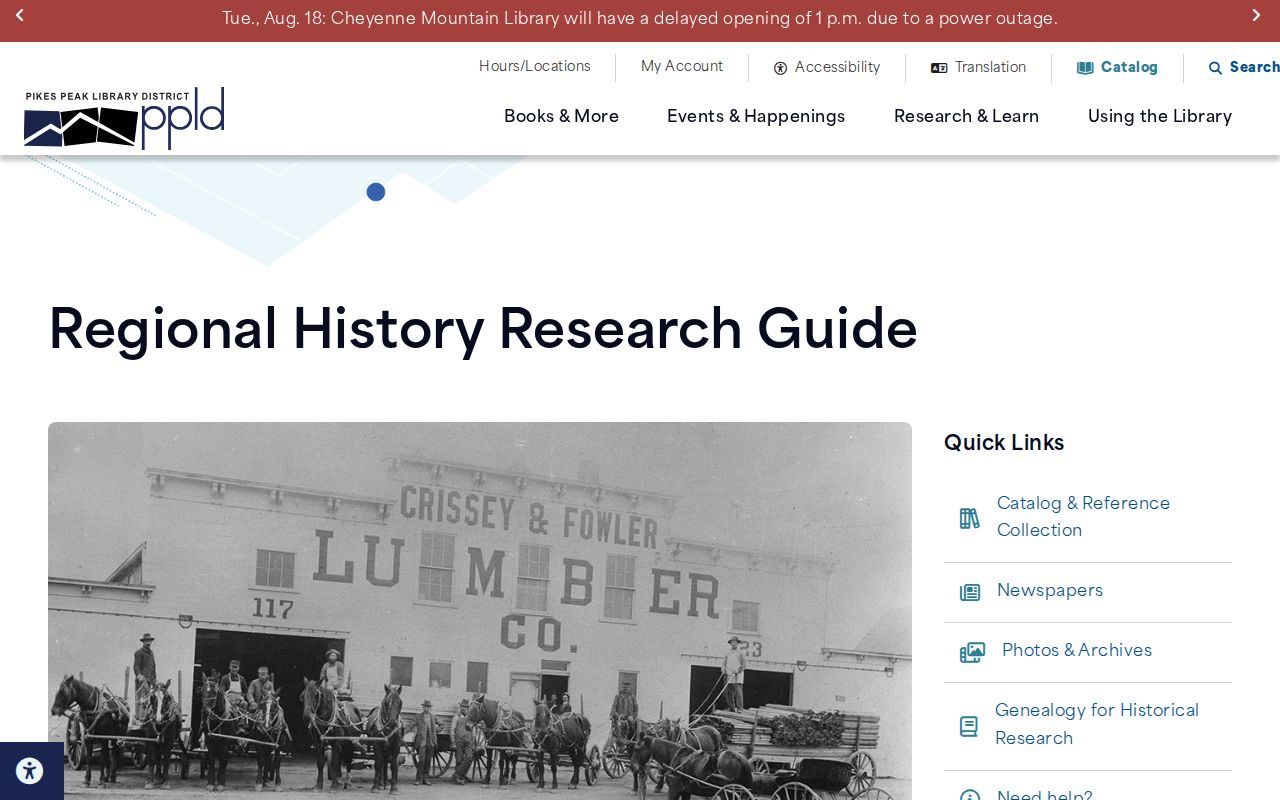Screen dimensions: 1280x800
Task: Open Catalog & Reference Collection quick link
Action: (x=1083, y=516)
